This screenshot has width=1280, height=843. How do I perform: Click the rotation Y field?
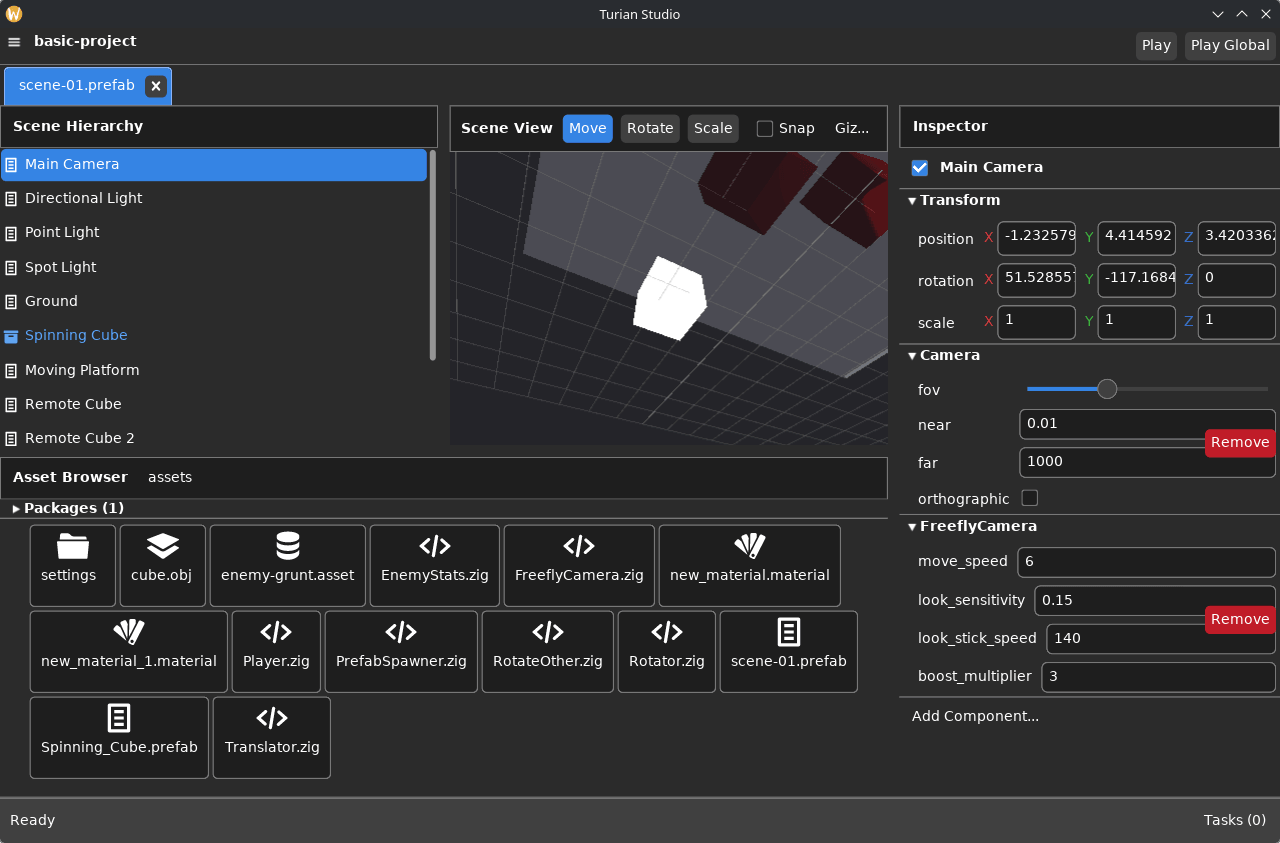click(x=1137, y=280)
